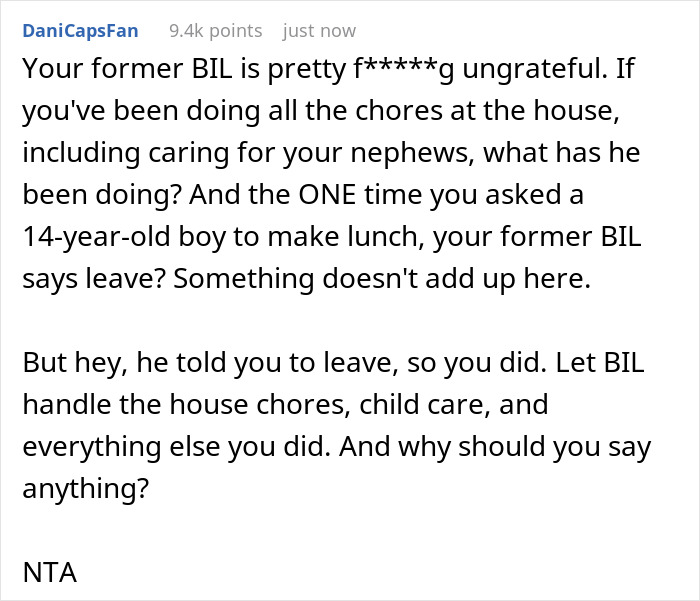This screenshot has height=601, width=700.
Task: Click the capitalized word 'ONE'
Action: pos(327,195)
